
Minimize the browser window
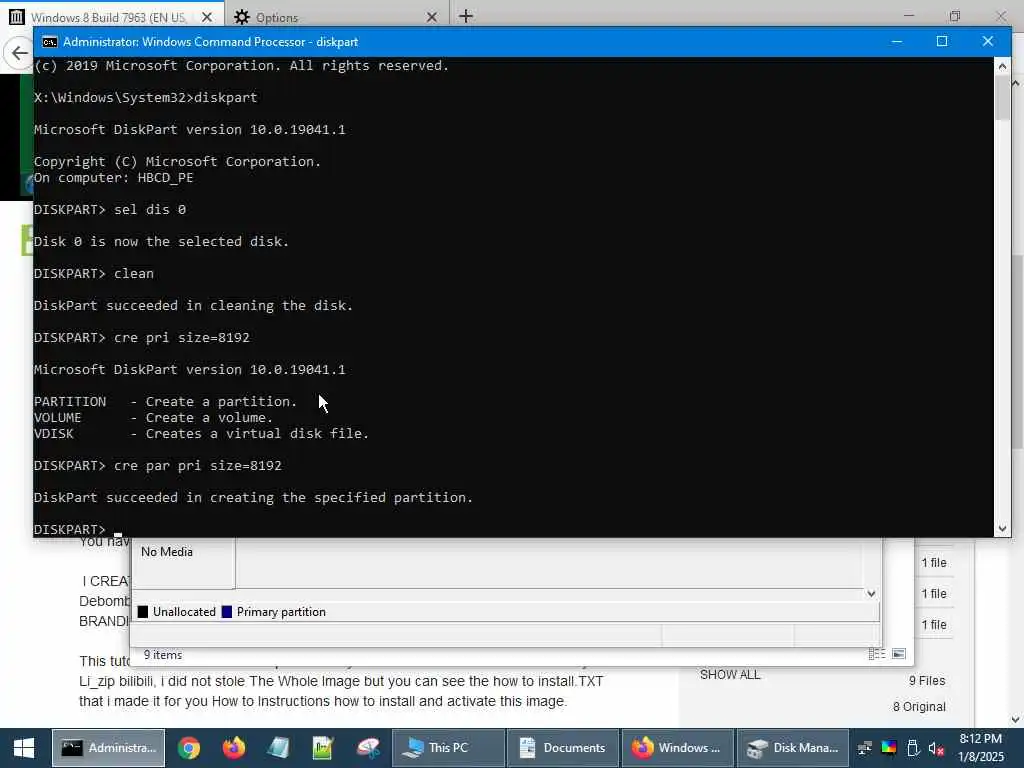909,15
